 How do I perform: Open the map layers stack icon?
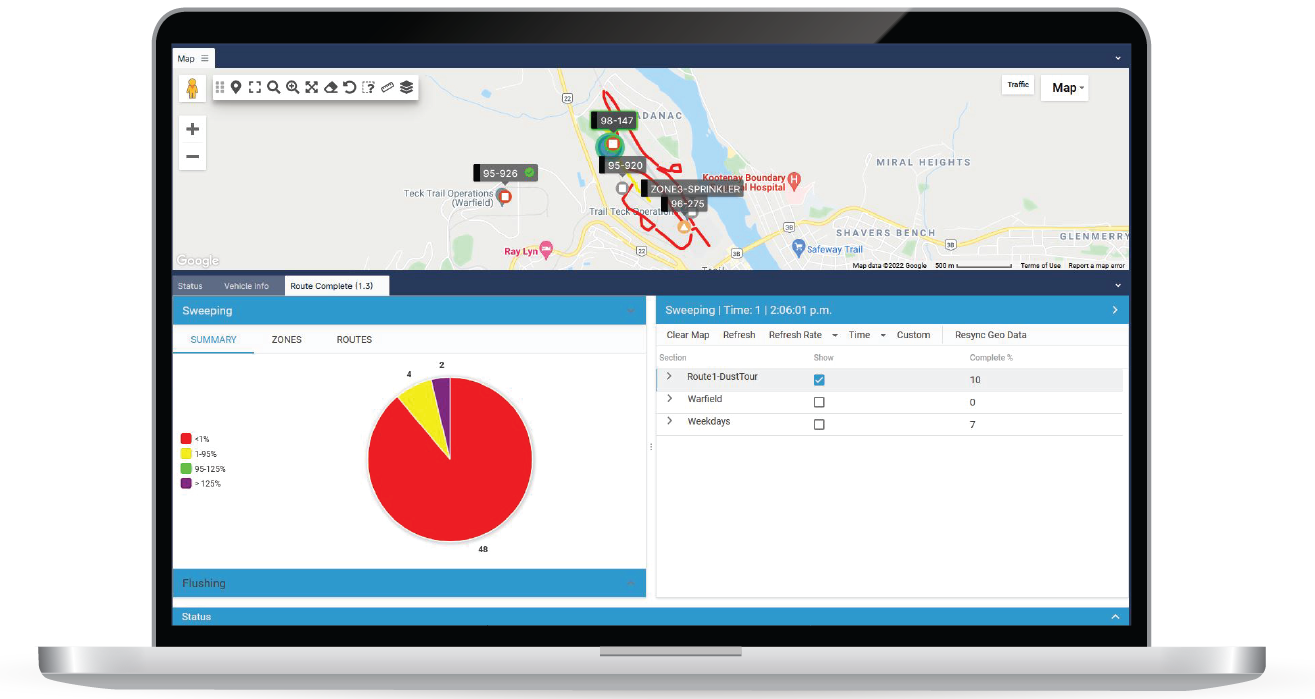[406, 88]
